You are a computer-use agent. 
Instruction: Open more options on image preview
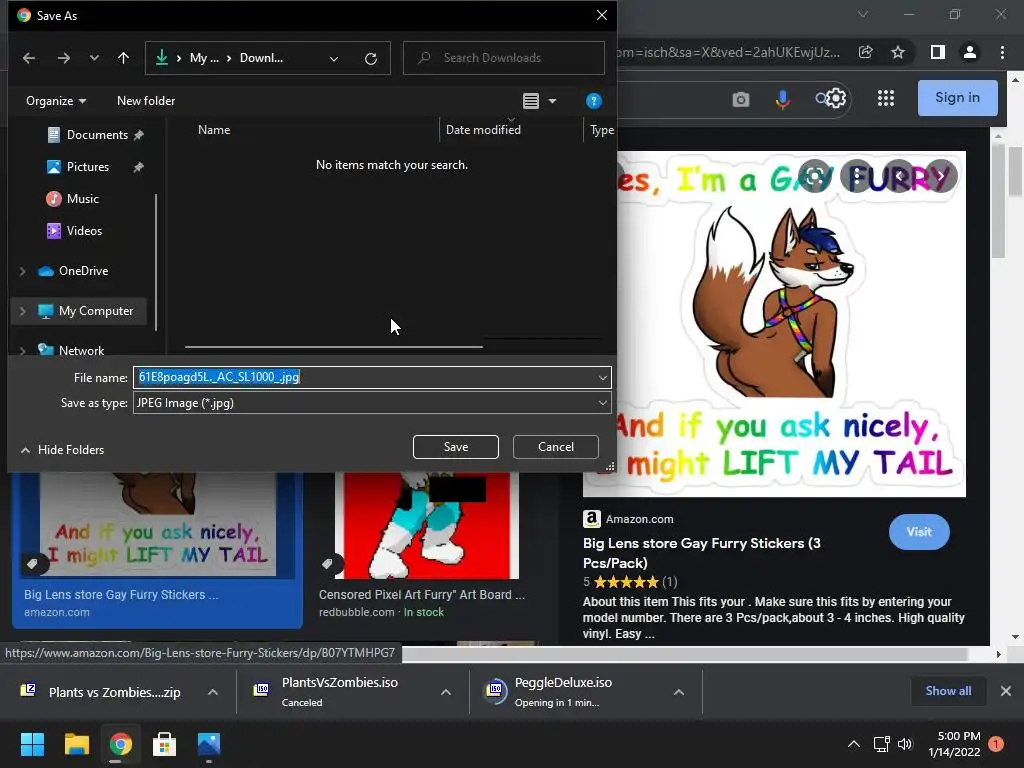(857, 176)
